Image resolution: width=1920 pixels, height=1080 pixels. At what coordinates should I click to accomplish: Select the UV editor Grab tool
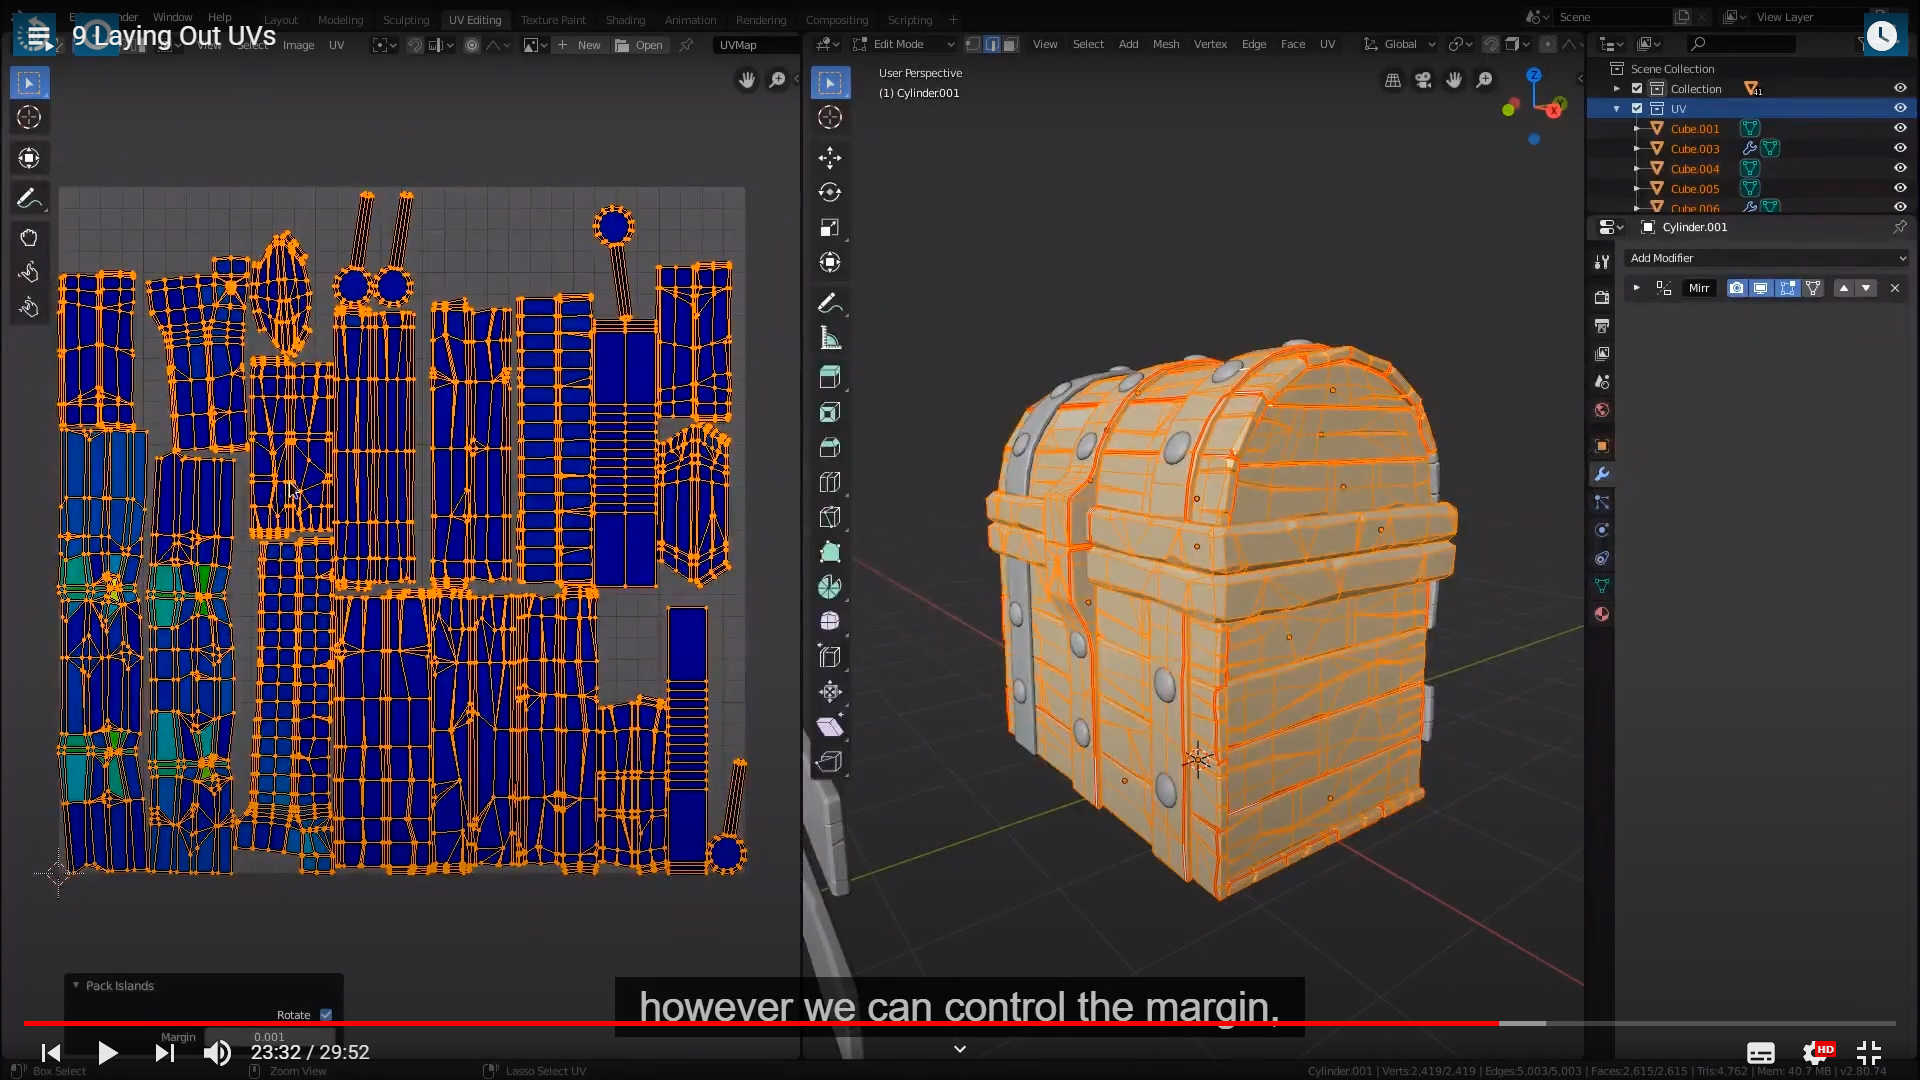(29, 237)
